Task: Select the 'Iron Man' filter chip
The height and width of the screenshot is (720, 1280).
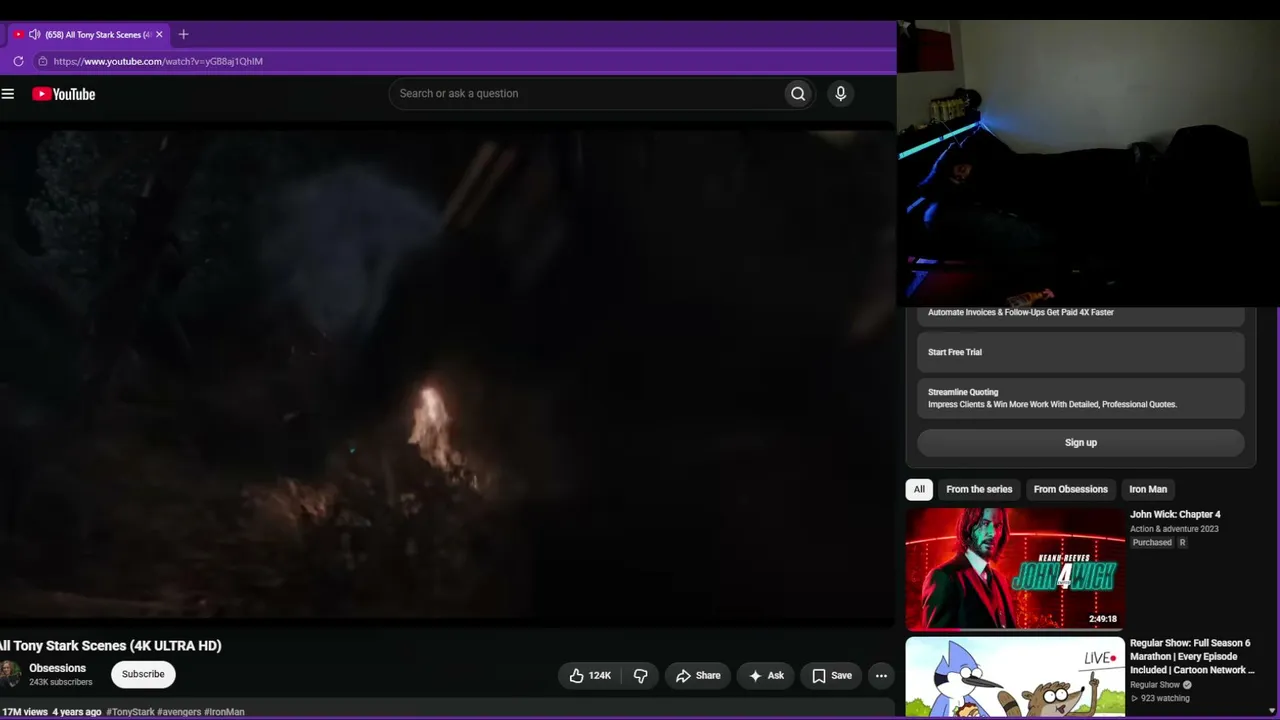Action: (x=1148, y=489)
